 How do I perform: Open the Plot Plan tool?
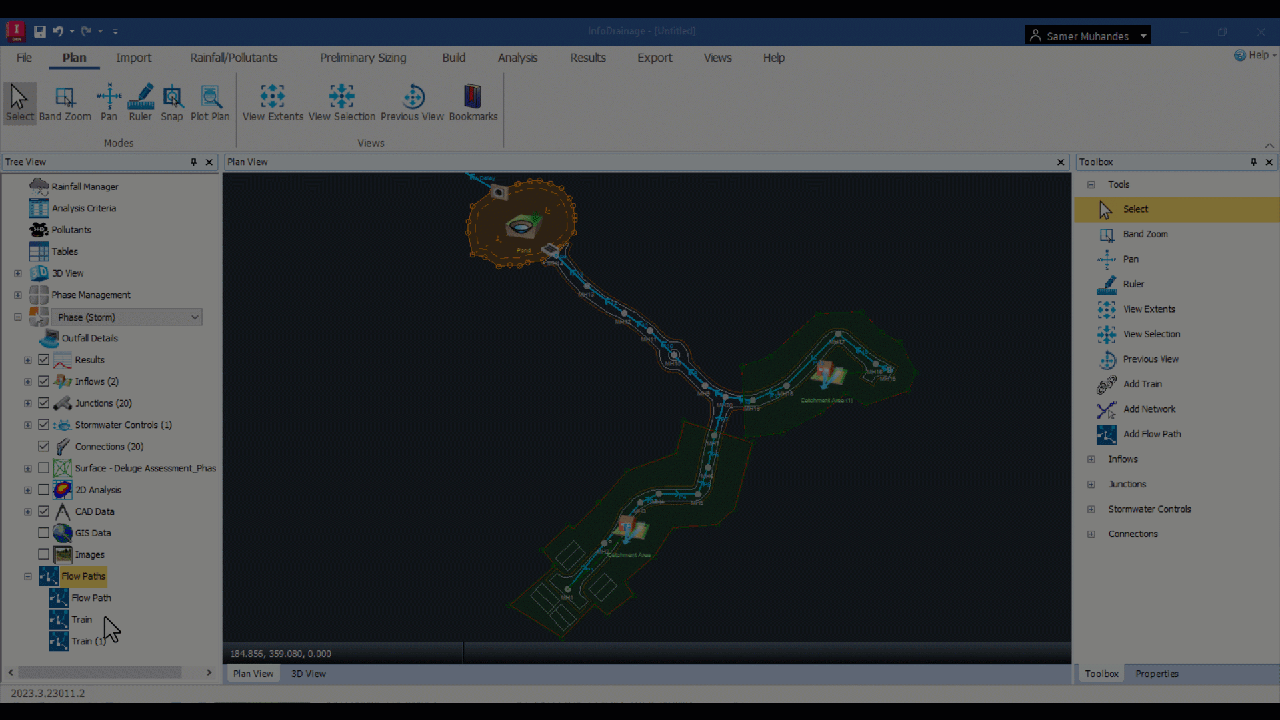(x=210, y=104)
